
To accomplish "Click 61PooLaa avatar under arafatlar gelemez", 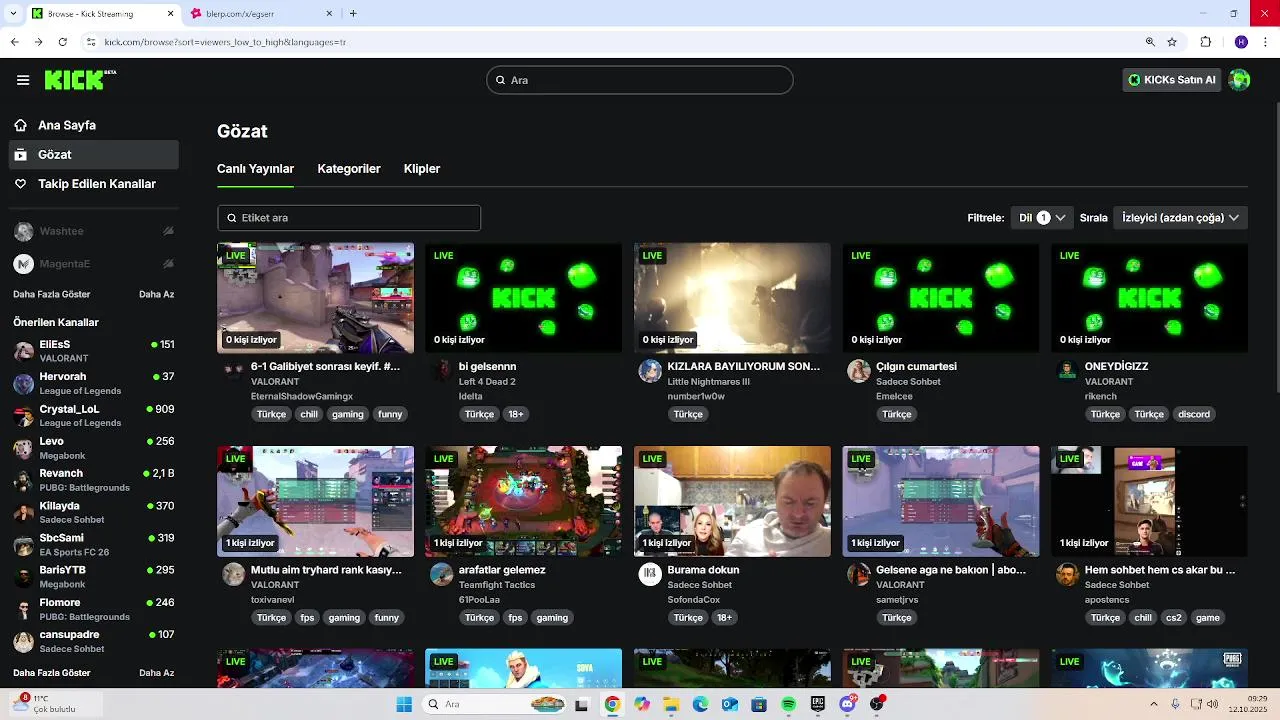I will tap(441, 574).
